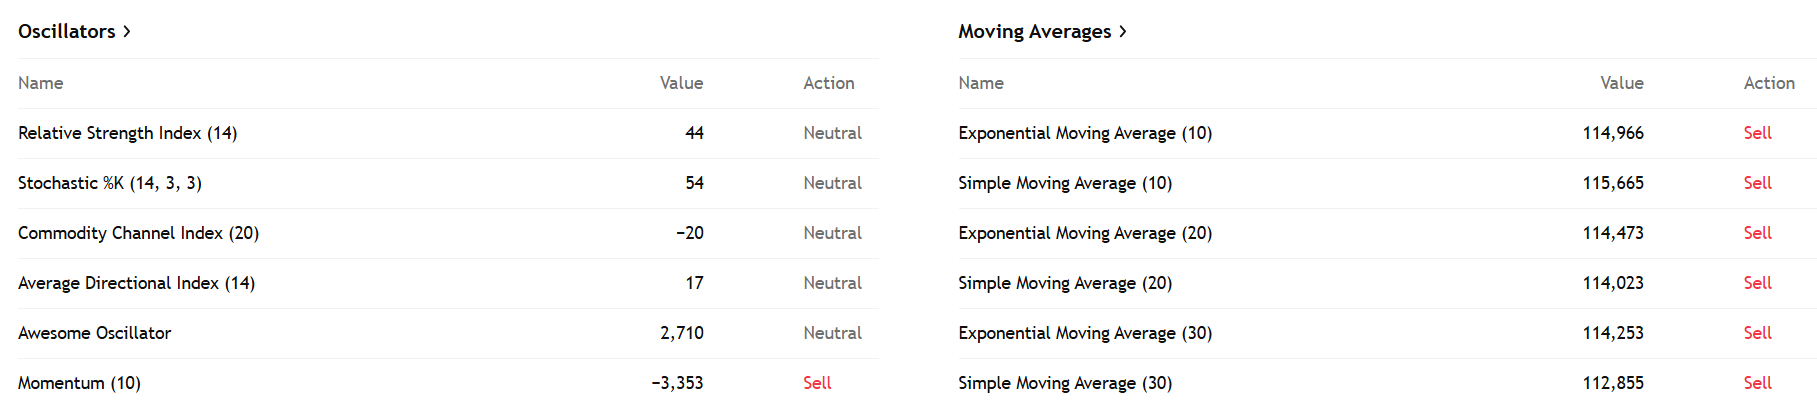Screen dimensions: 1817x401
Task: Select the Stochastic %K (14, 3, 3) row
Action: (448, 183)
